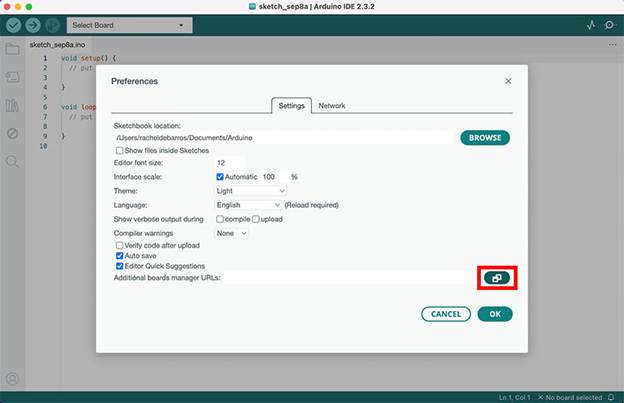
Task: Open the Boards Manager sidebar icon
Action: (x=13, y=77)
